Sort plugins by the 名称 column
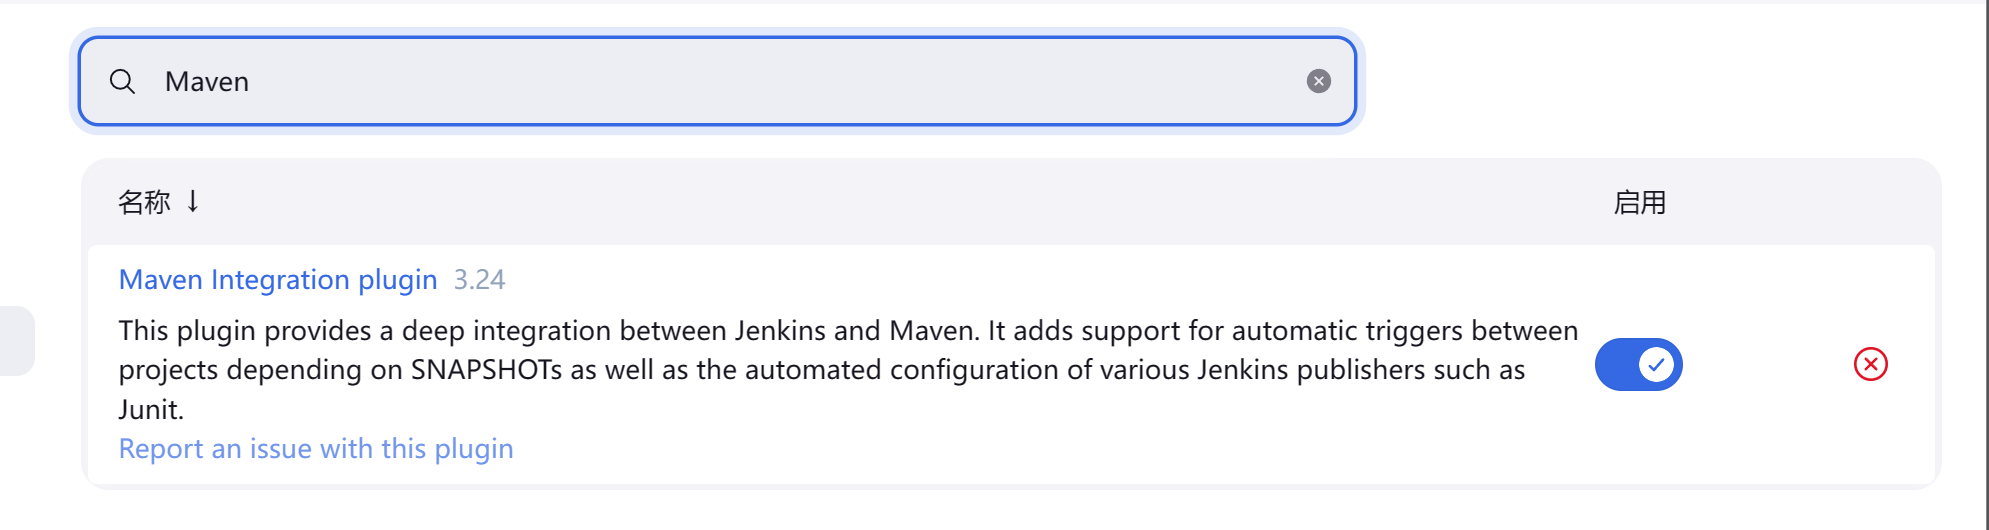 [145, 202]
